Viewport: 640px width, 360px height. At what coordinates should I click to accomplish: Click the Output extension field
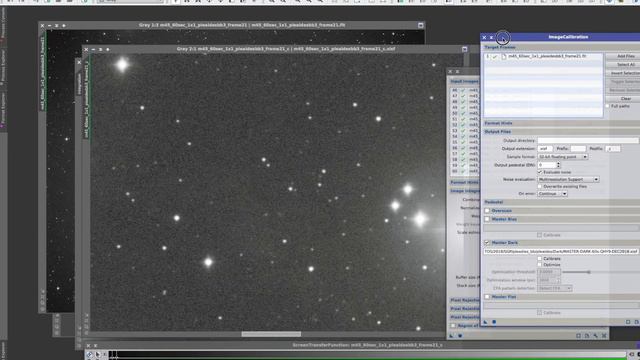tap(545, 149)
